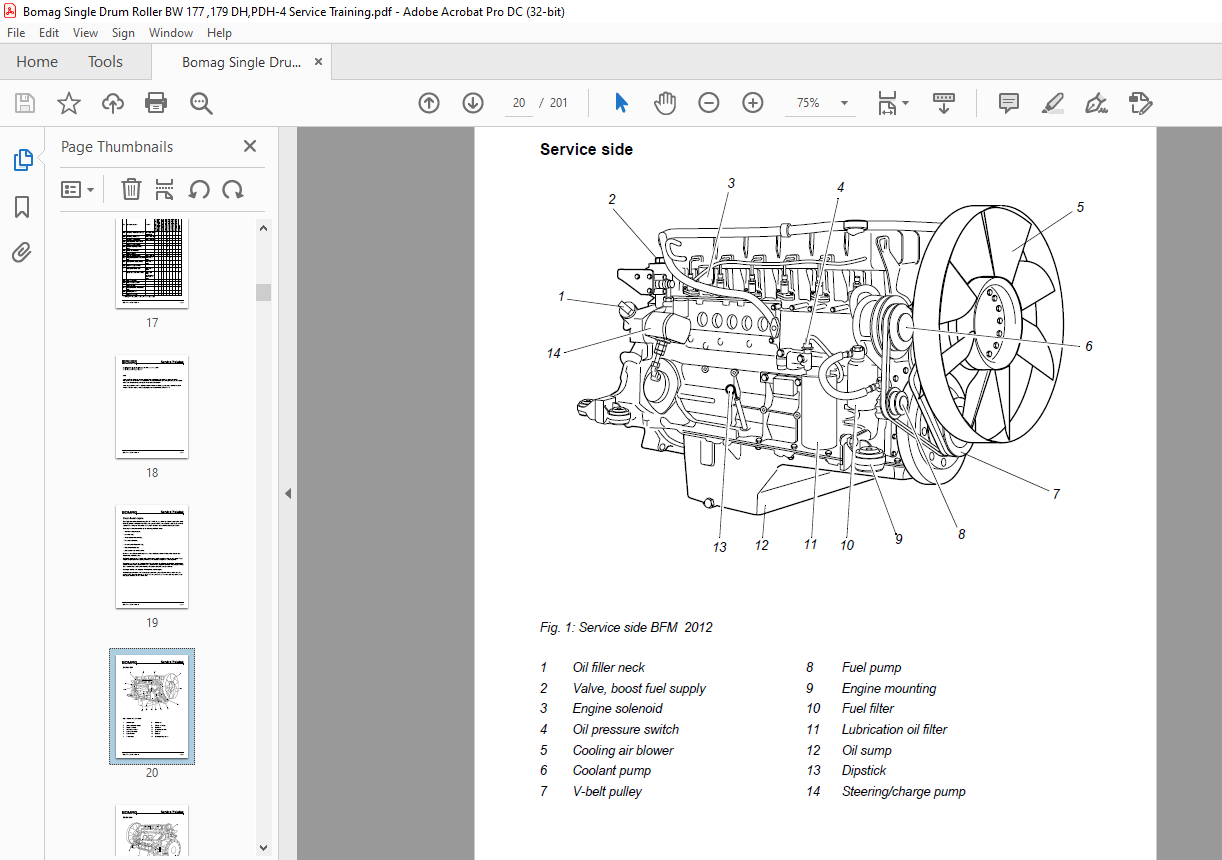Open Page Thumbnails sidebar icon

click(x=22, y=160)
